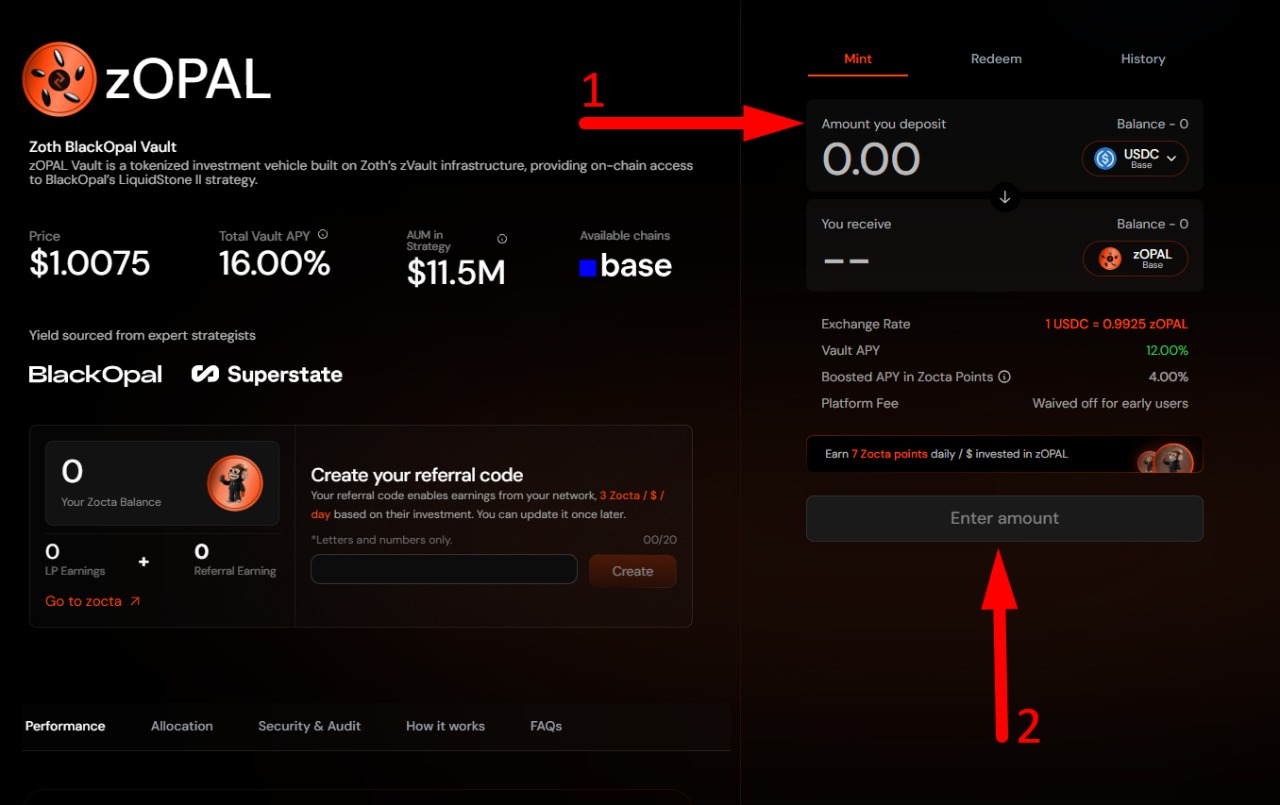Screen dimensions: 1280x805
Task: Click the BlackOpal logo
Action: pos(95,375)
